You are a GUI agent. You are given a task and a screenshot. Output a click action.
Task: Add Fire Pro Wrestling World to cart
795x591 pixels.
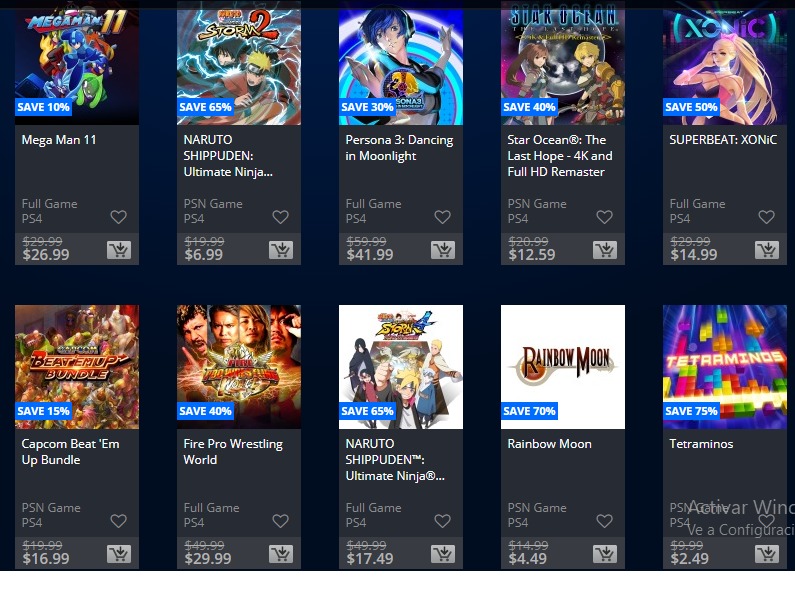click(x=281, y=554)
